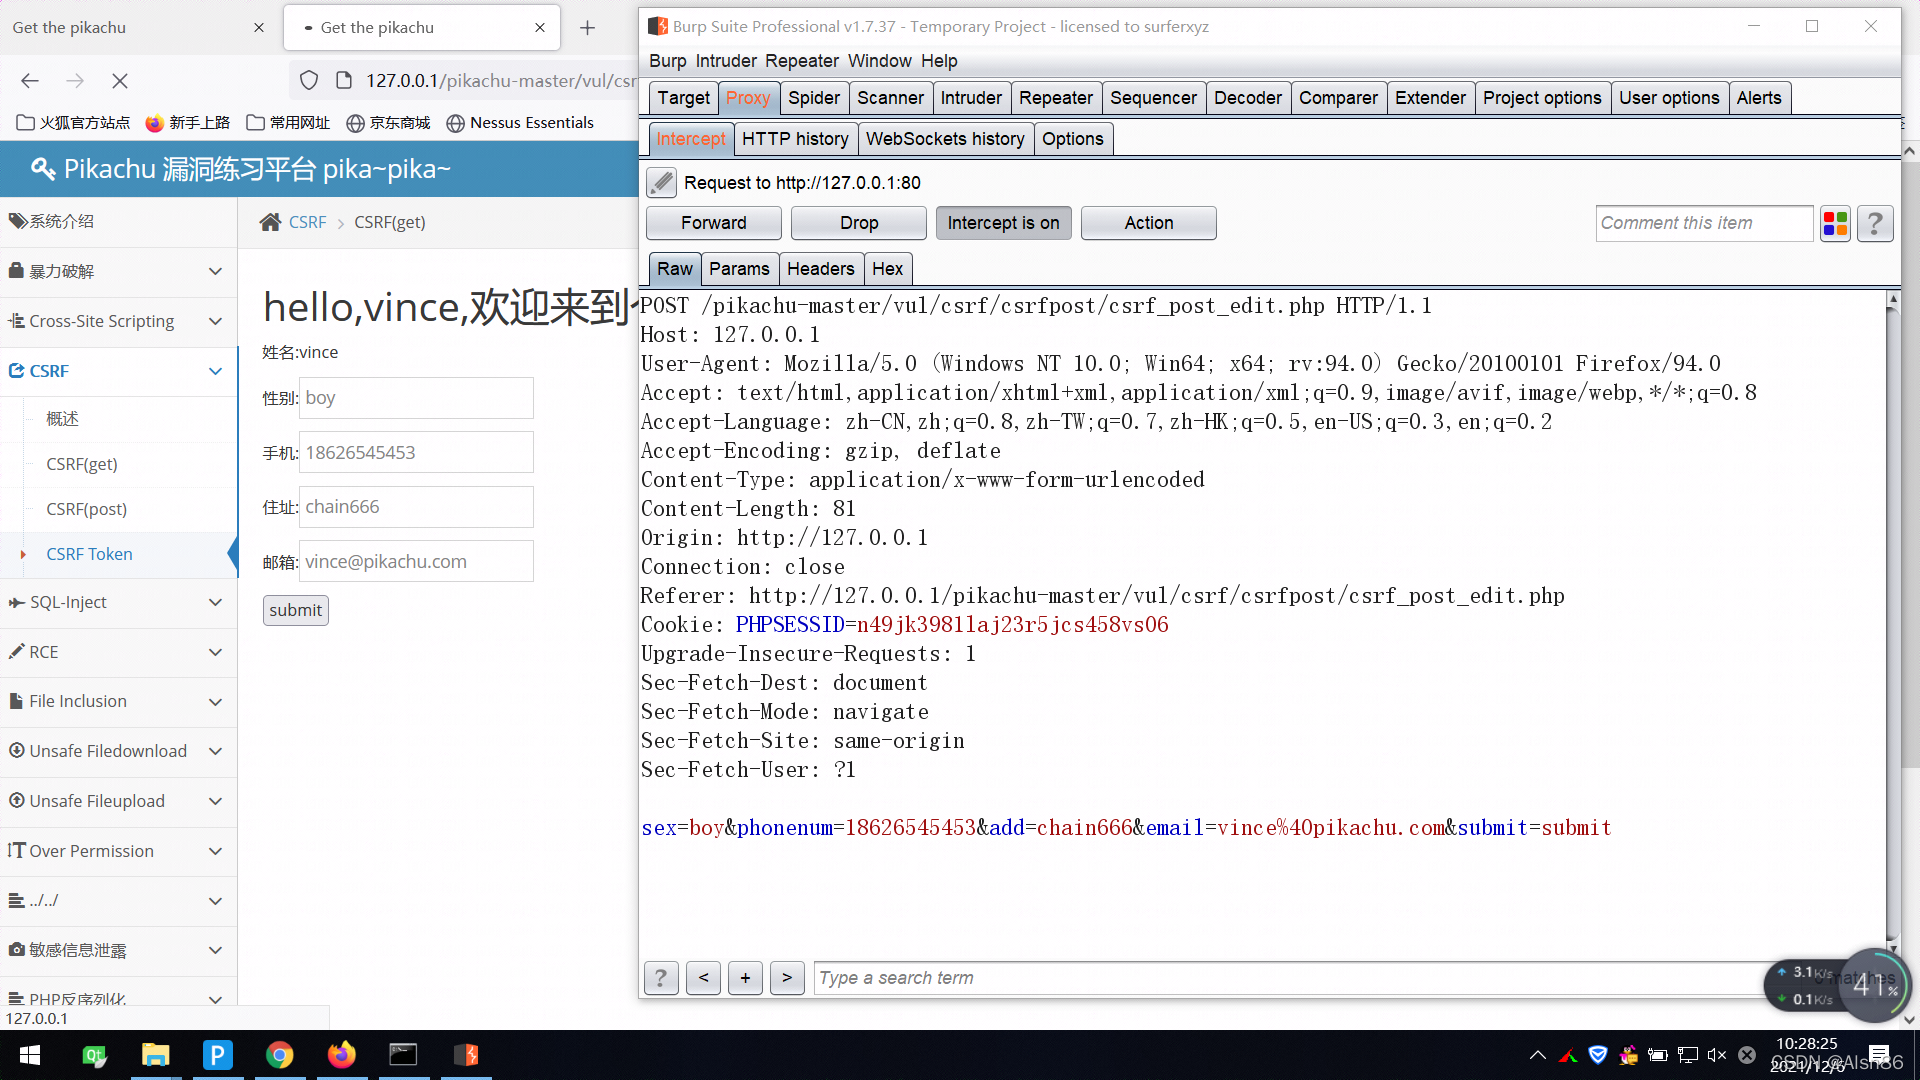Open Chrome from the taskbar
Viewport: 1920px width, 1080px height.
pyautogui.click(x=280, y=1055)
